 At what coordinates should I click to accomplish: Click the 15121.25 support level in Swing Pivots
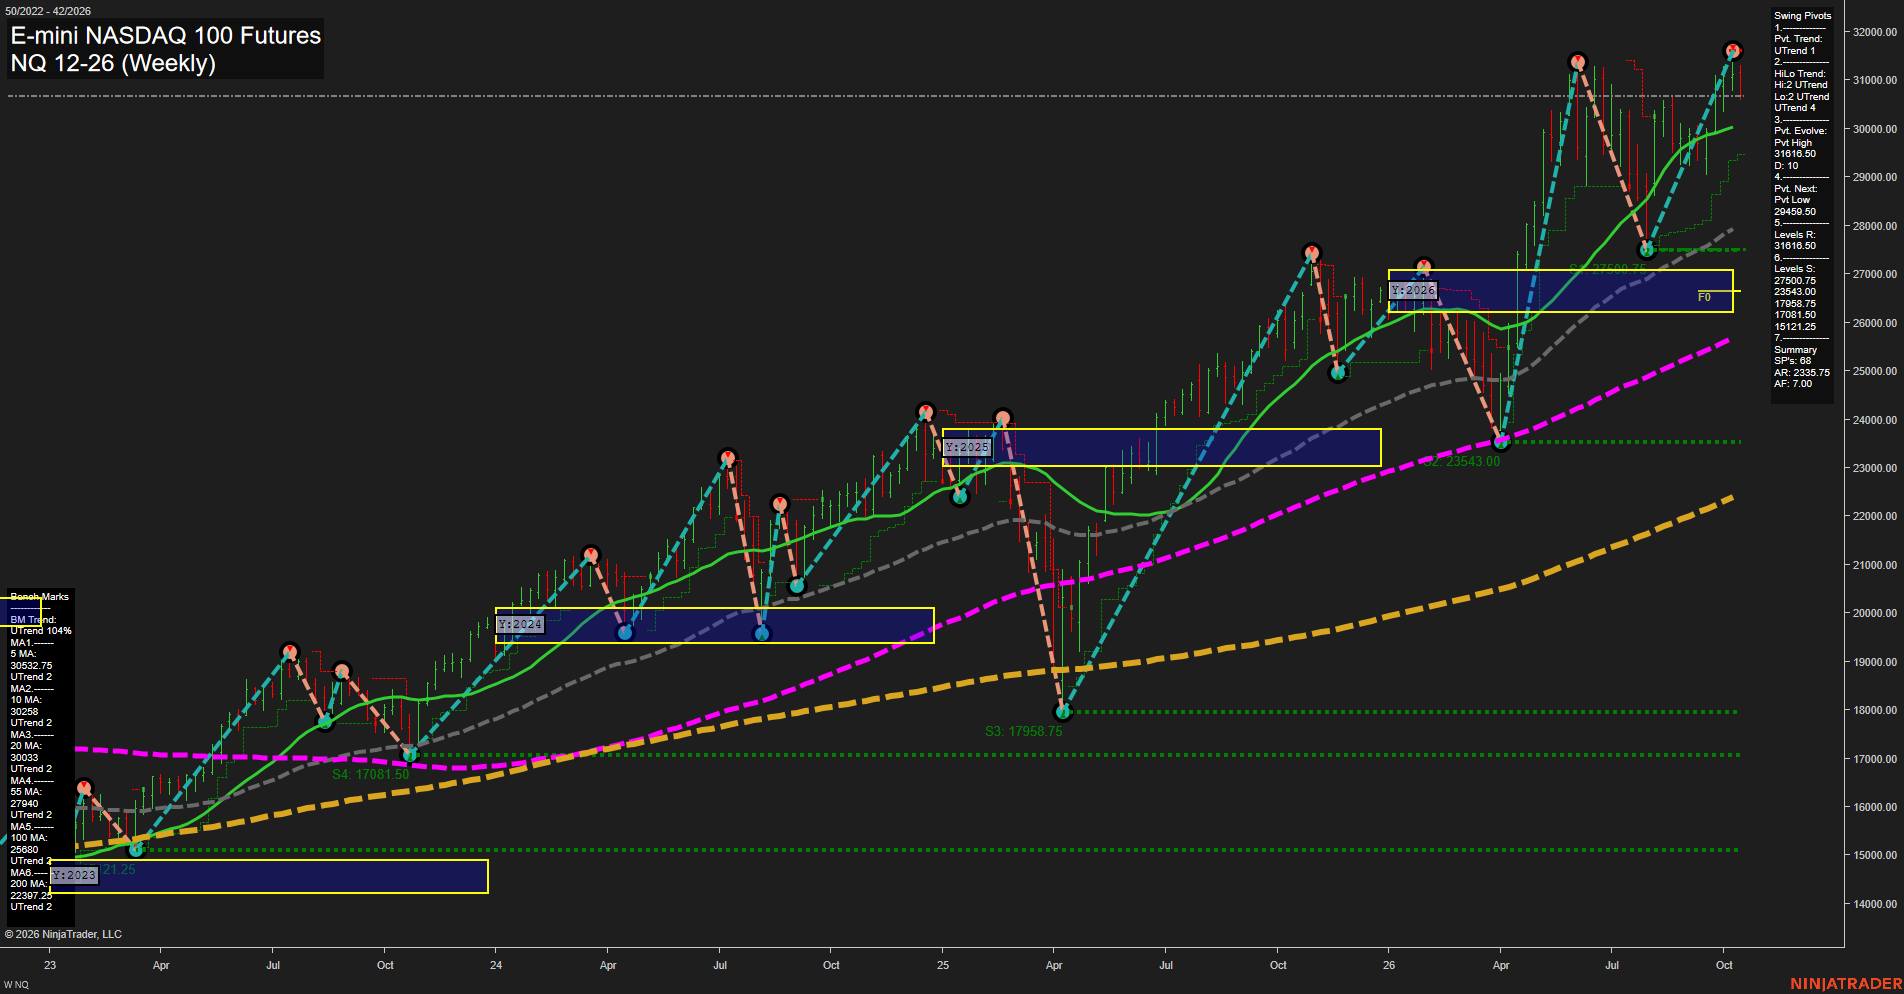pyautogui.click(x=1795, y=327)
